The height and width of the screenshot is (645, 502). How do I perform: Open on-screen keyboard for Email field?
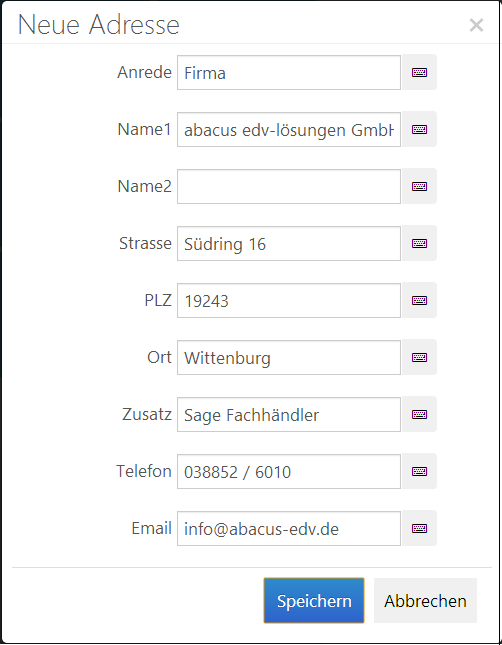click(x=419, y=528)
